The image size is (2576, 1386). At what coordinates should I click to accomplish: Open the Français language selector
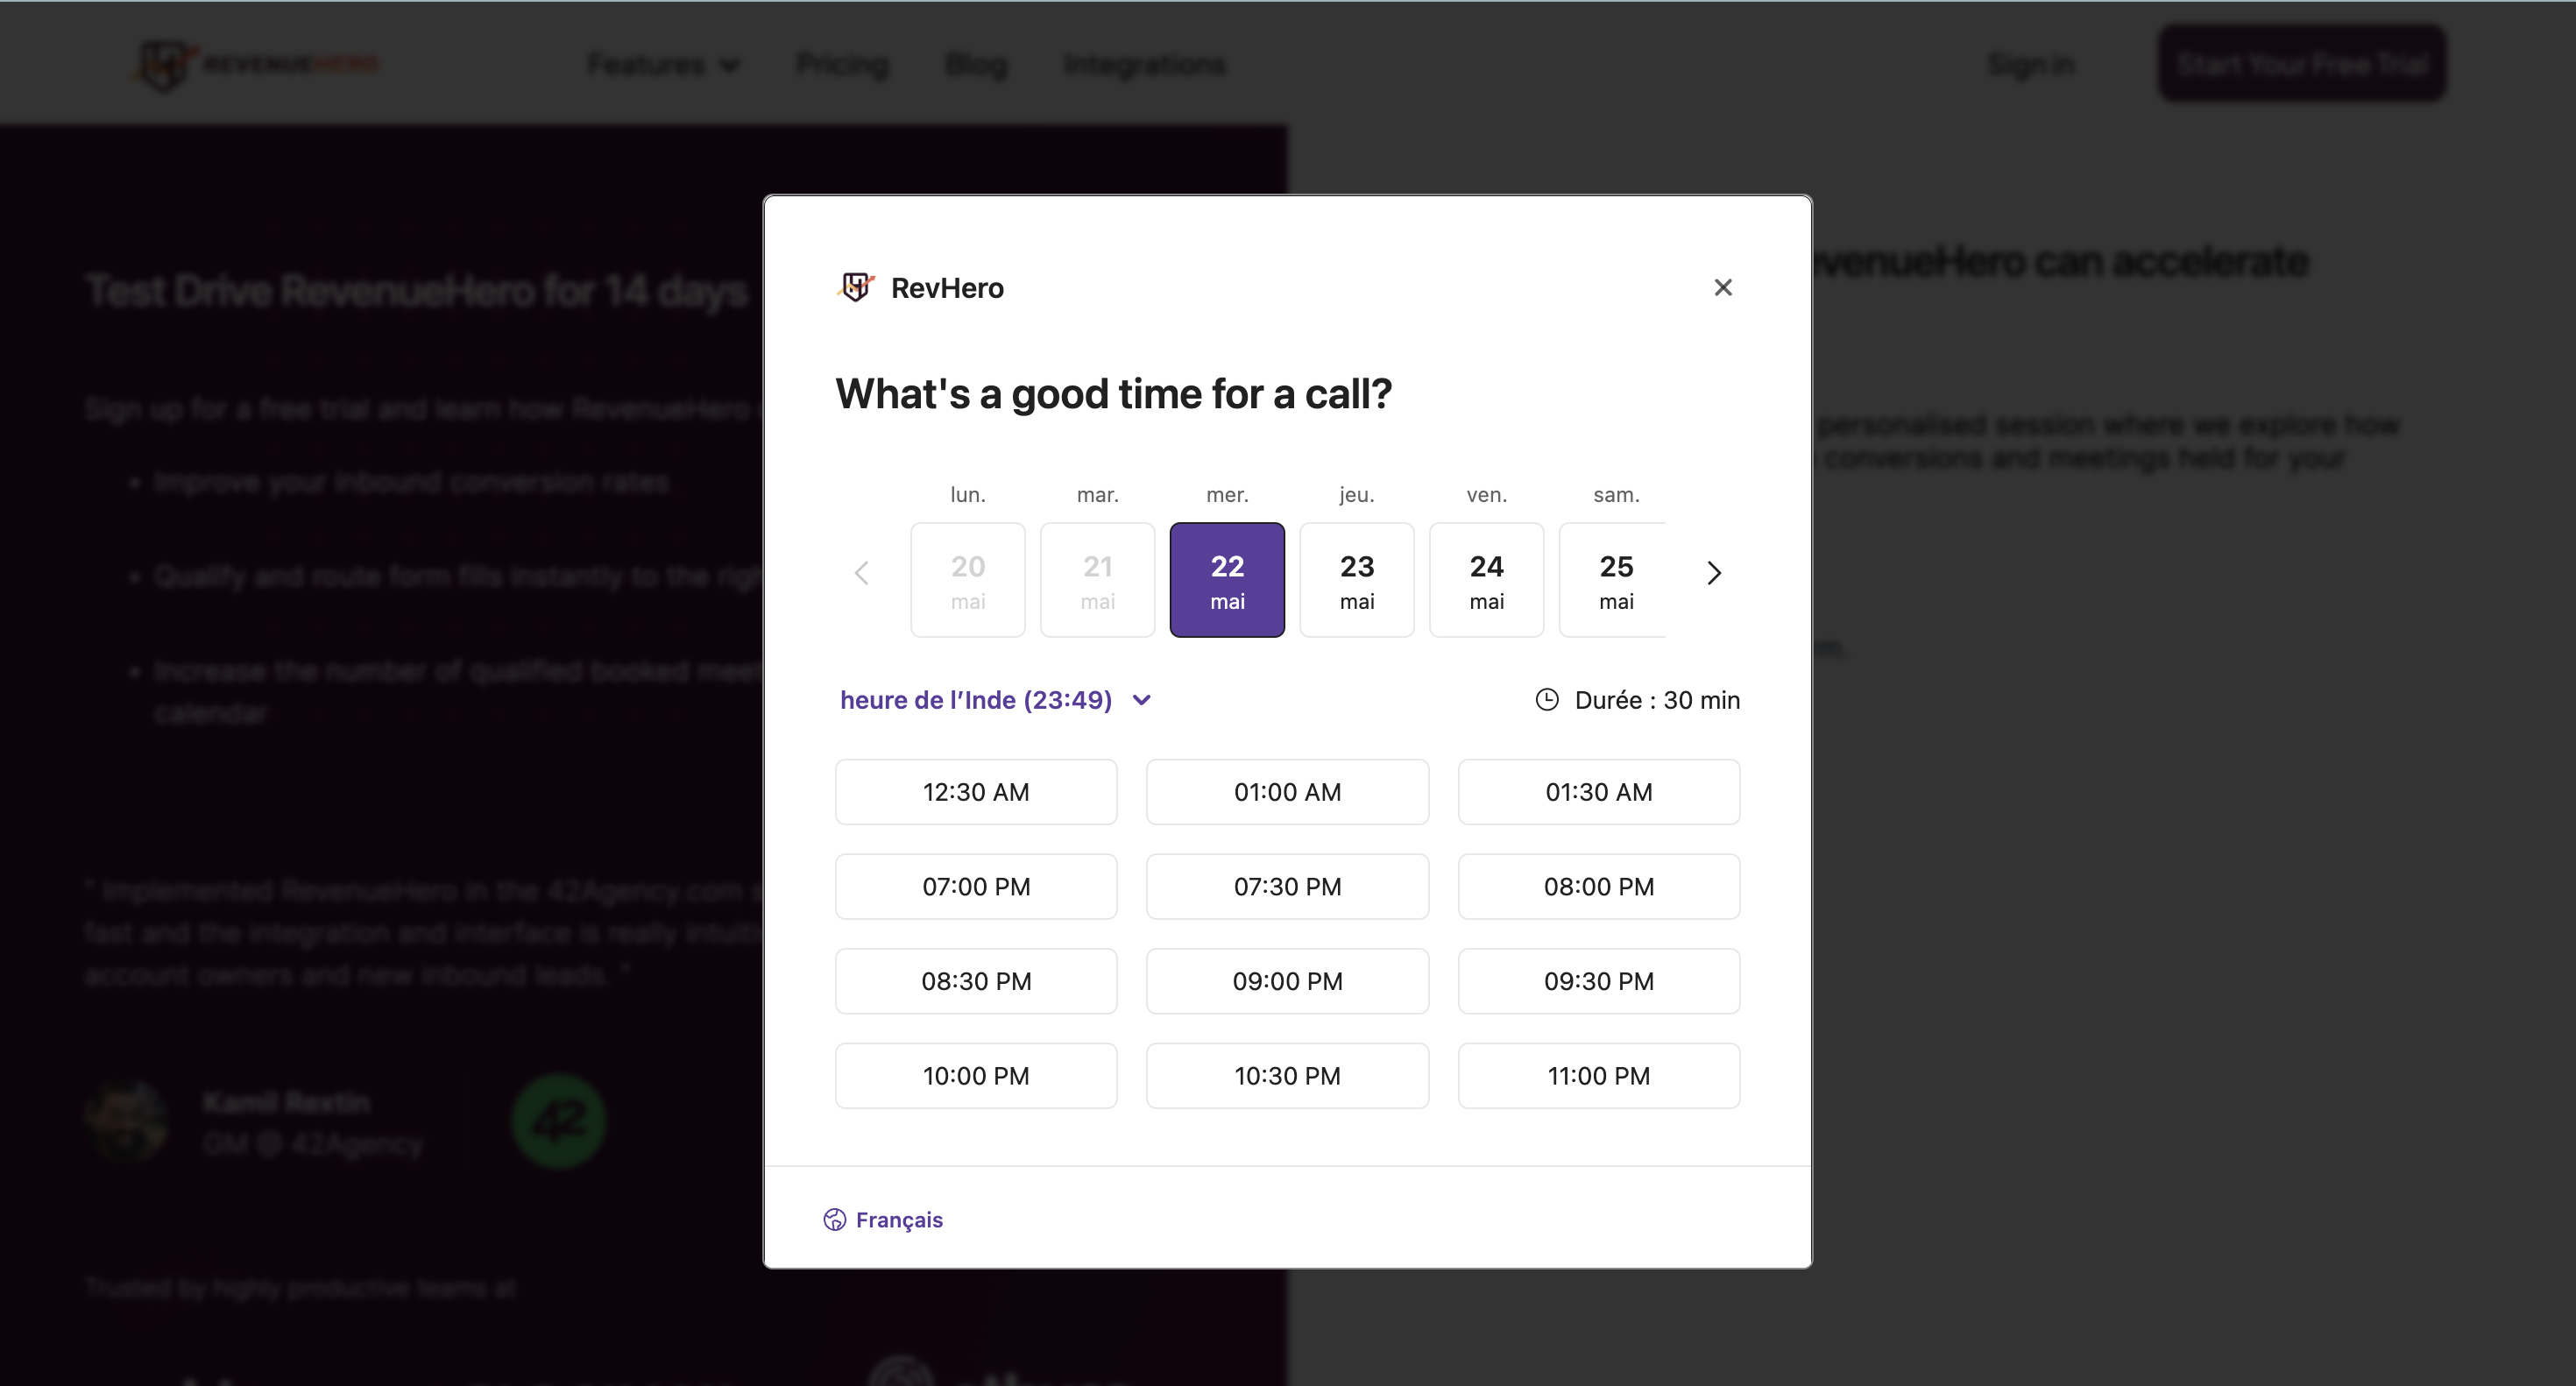pyautogui.click(x=883, y=1220)
